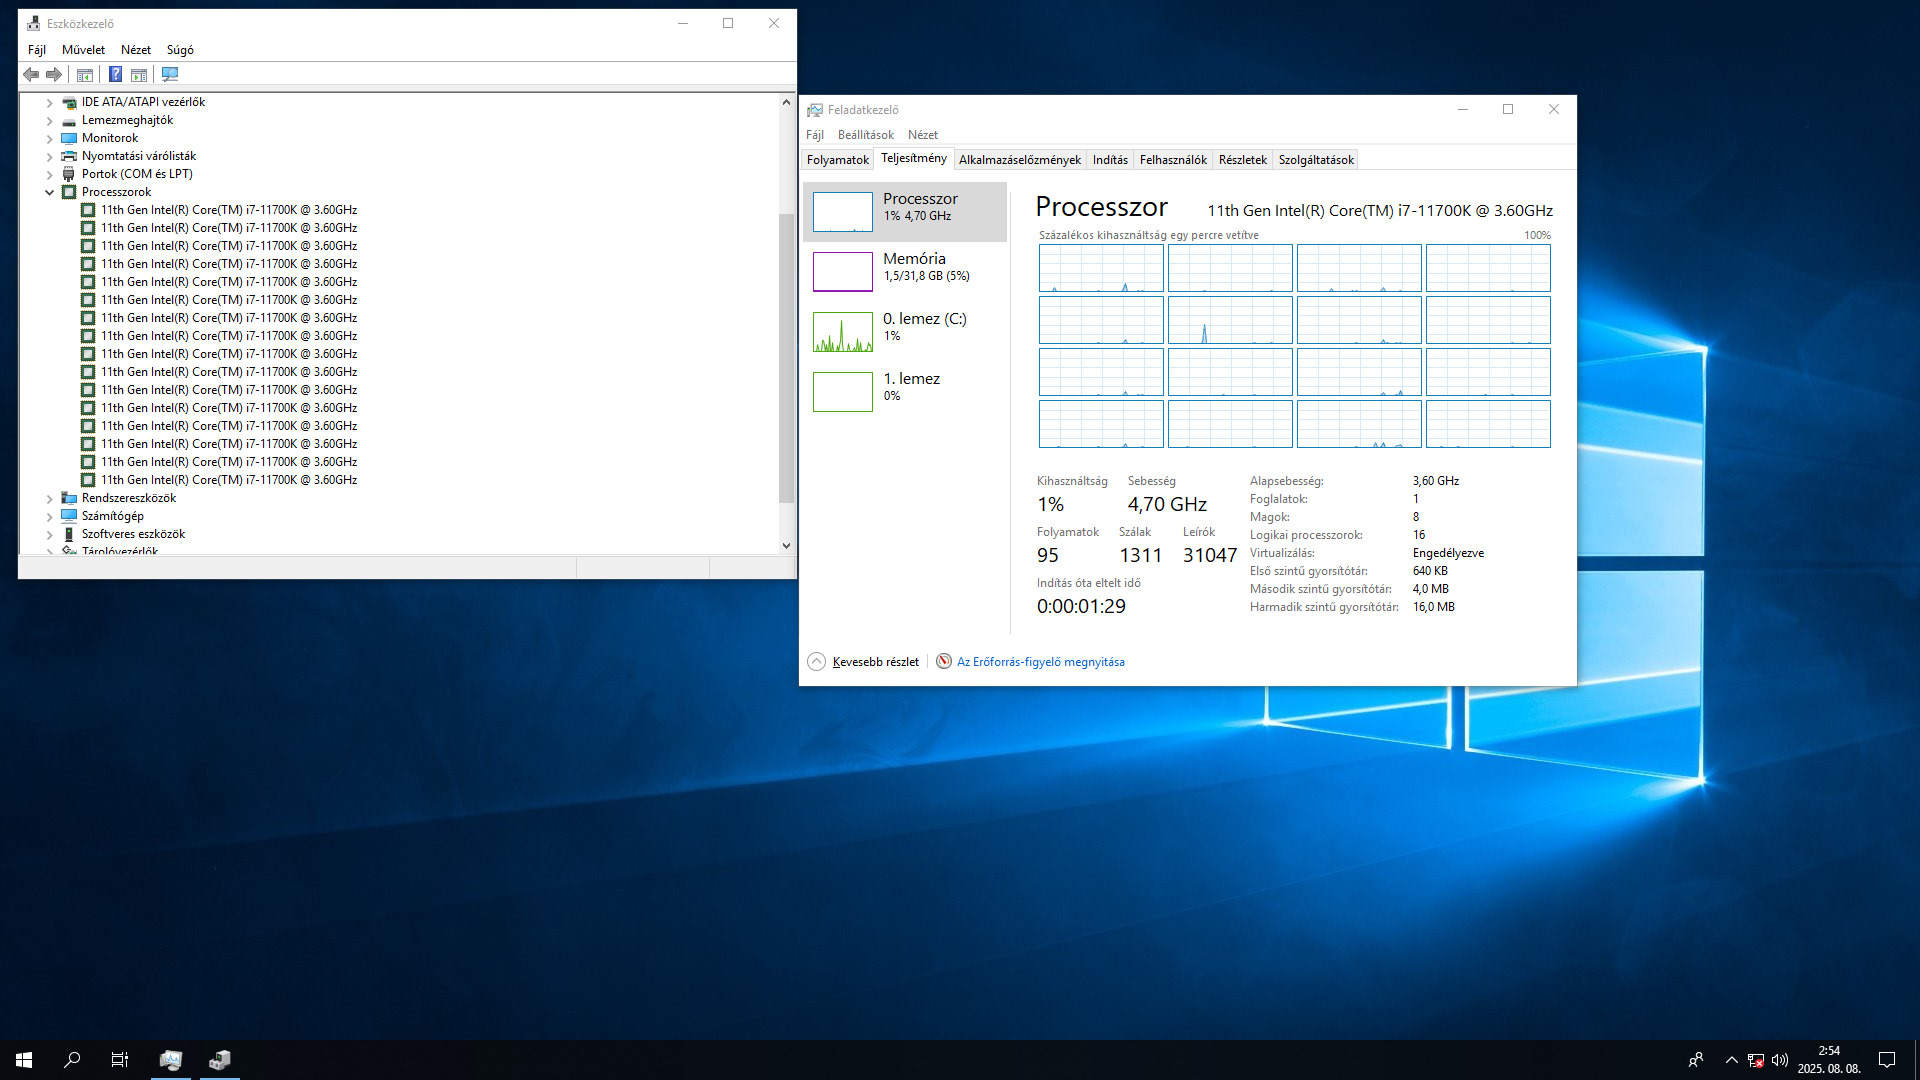Open the Szolgáltatások tab
Image resolution: width=1920 pixels, height=1080 pixels.
click(x=1315, y=160)
